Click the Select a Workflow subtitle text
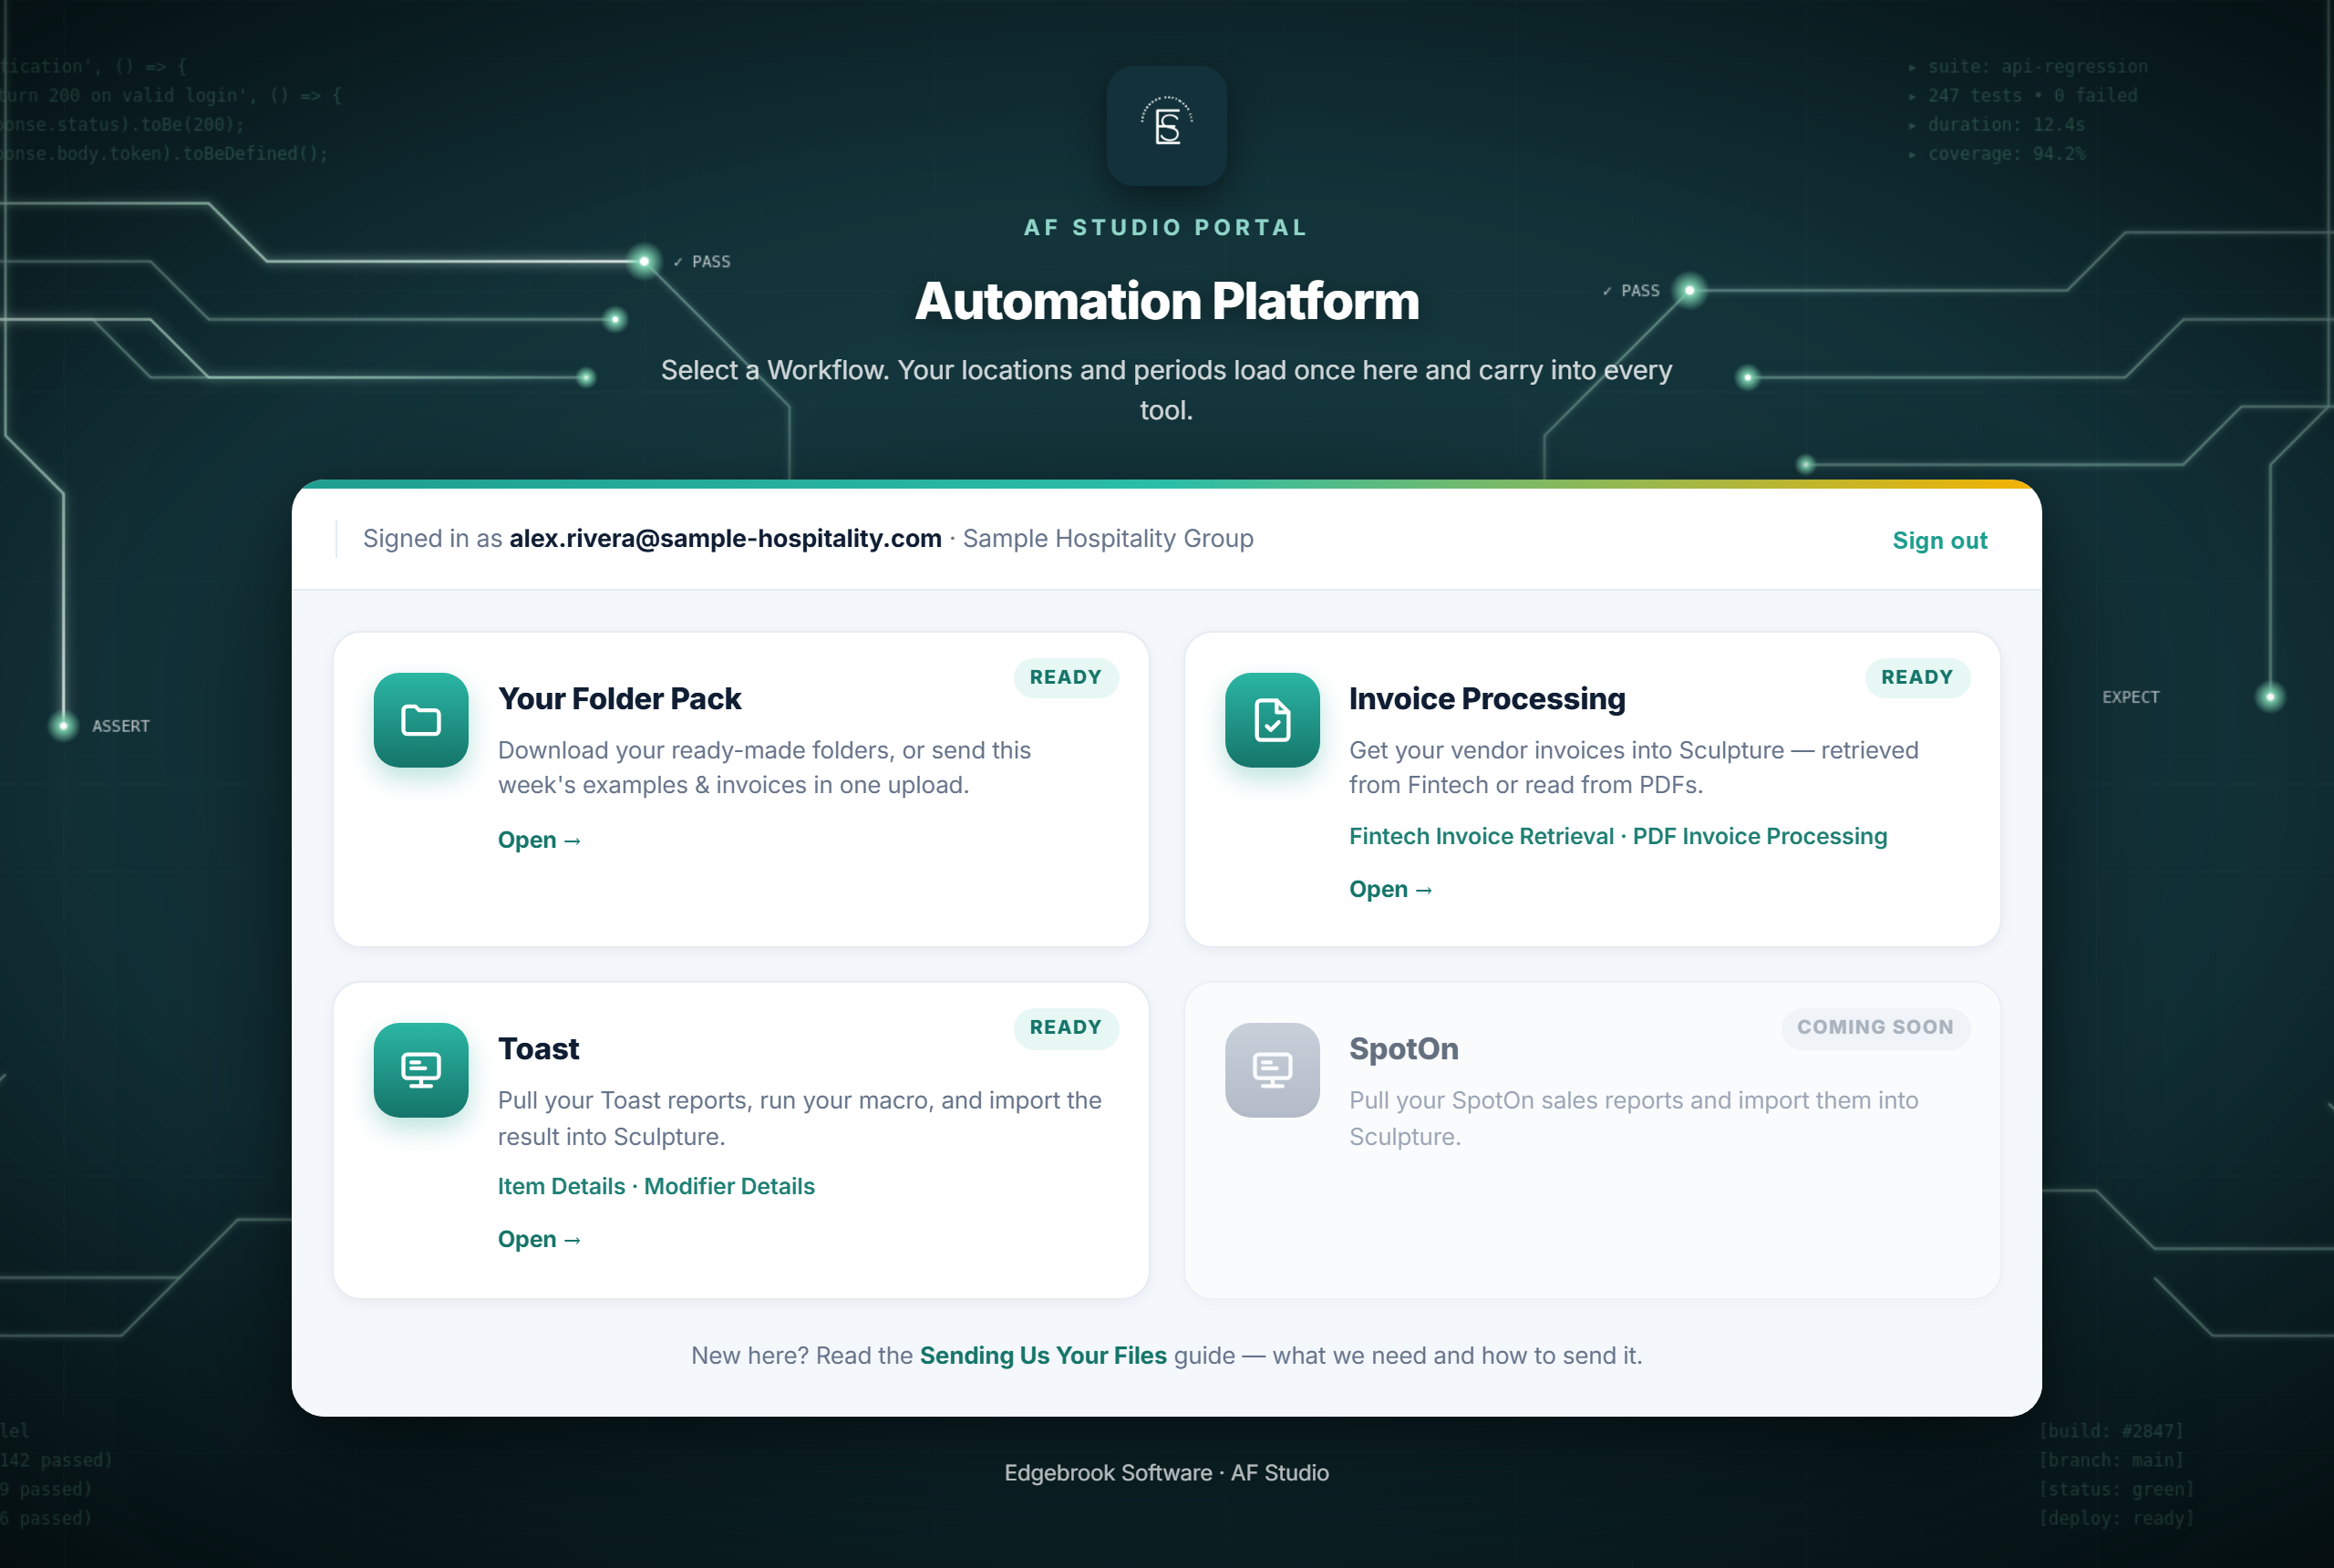The height and width of the screenshot is (1568, 2334). click(1166, 390)
